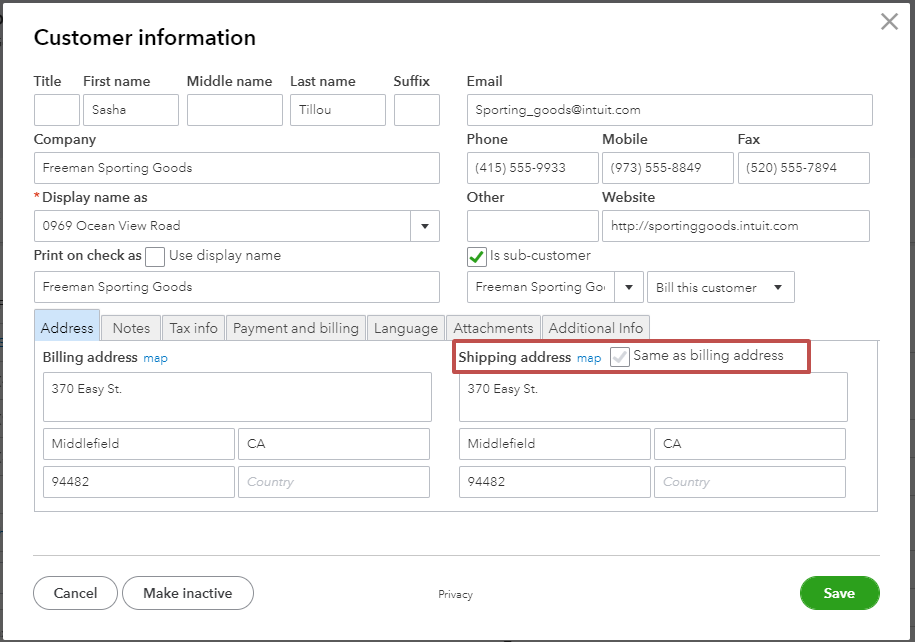Viewport: 915px width, 642px height.
Task: Open the billing address map link
Action: [x=155, y=357]
